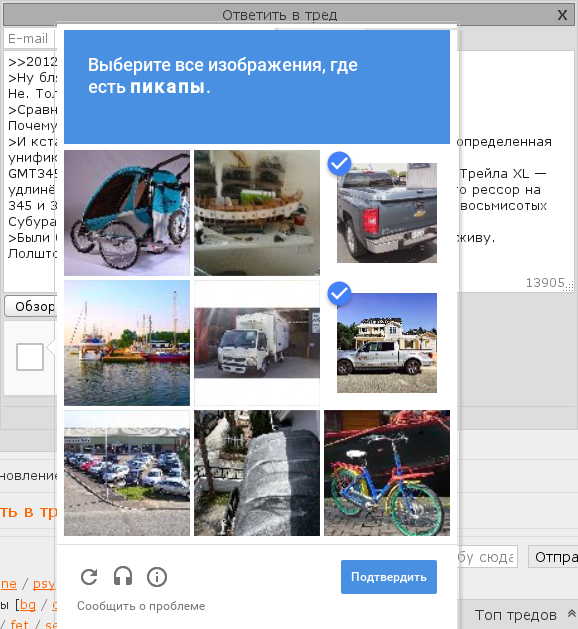Click the Сообщить о проблеме link
This screenshot has height=629, width=578.
click(141, 606)
